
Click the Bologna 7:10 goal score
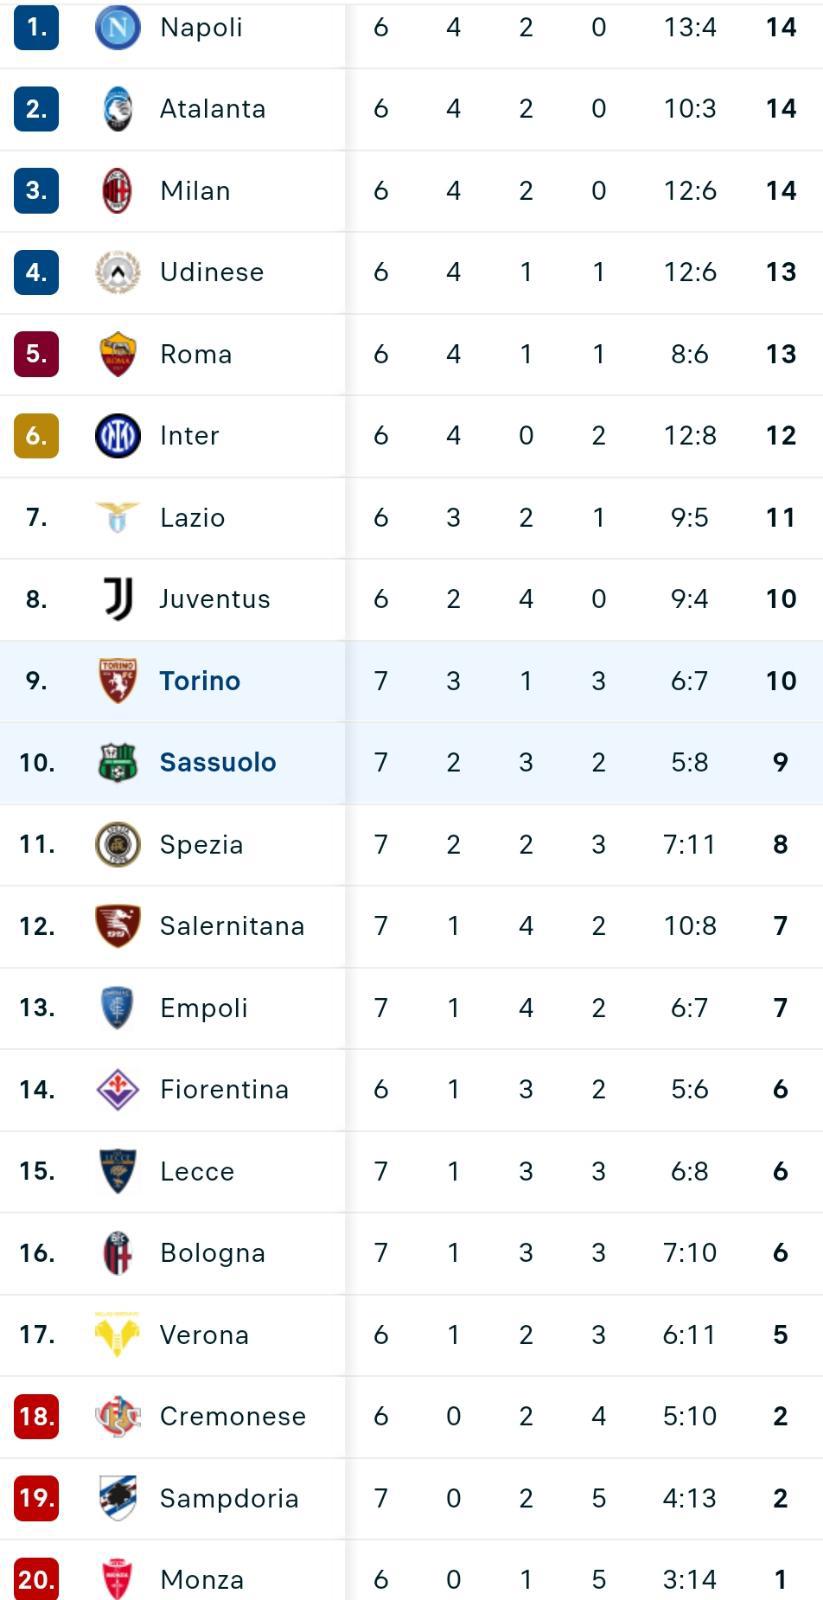689,1252
